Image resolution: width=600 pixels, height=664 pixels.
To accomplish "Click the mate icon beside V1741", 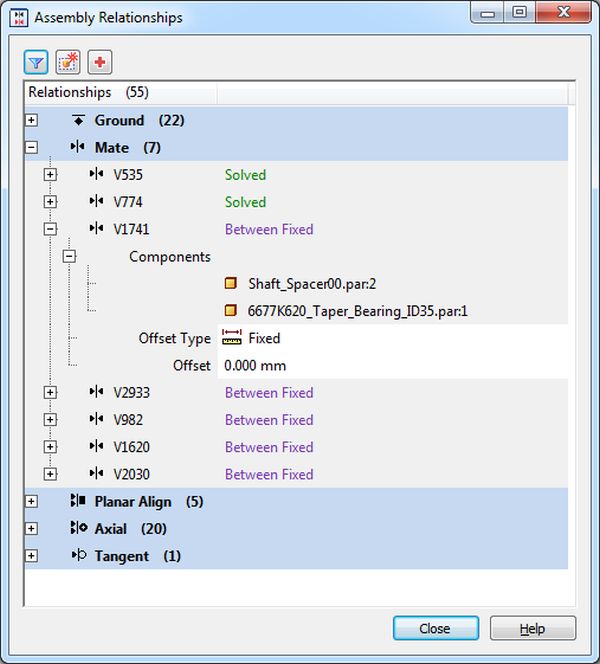I will coord(96,229).
